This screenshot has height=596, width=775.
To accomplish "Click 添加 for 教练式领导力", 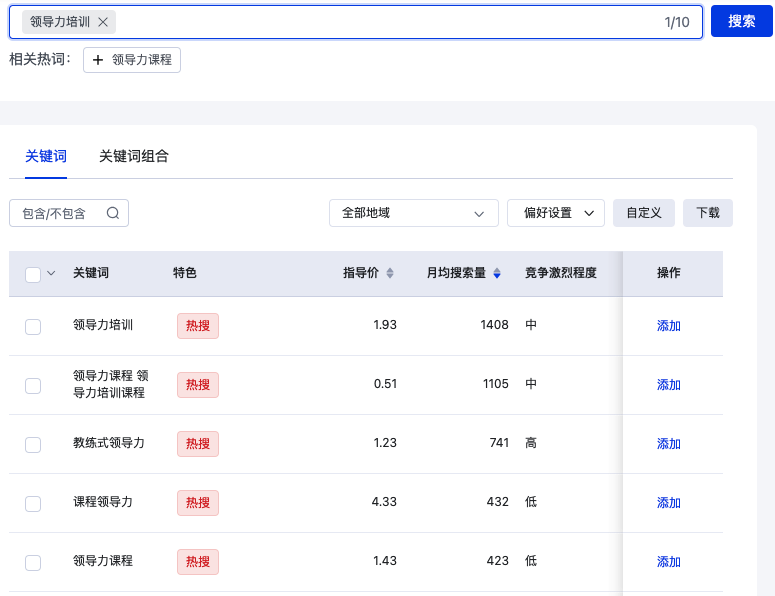I will coord(669,444).
